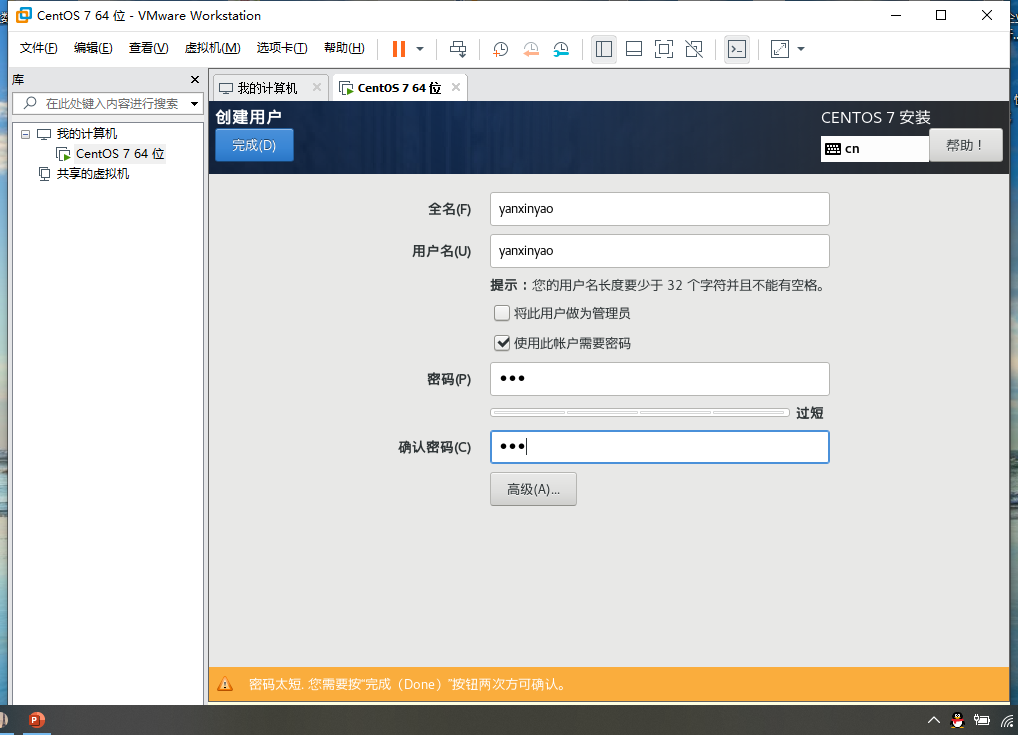
Task: Switch to Unity mode icon
Action: [x=694, y=49]
